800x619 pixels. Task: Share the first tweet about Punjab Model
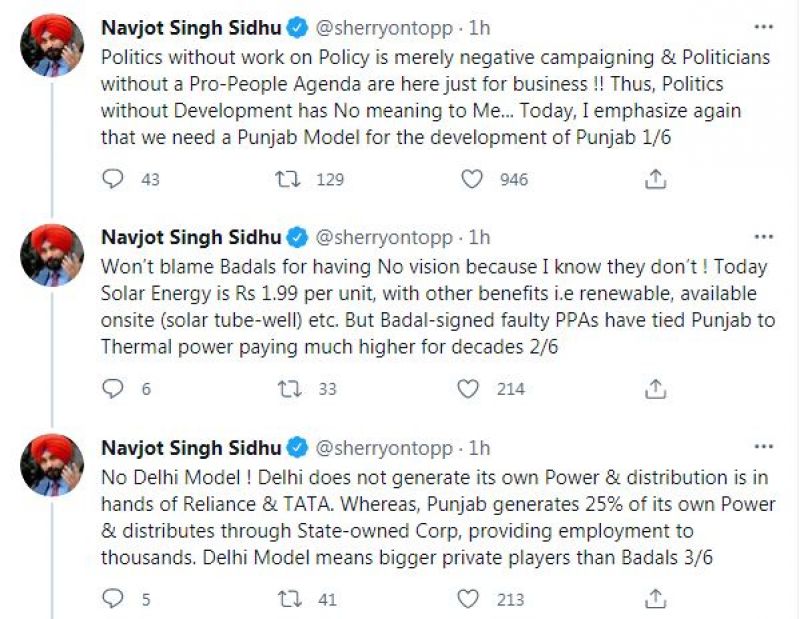tap(655, 179)
